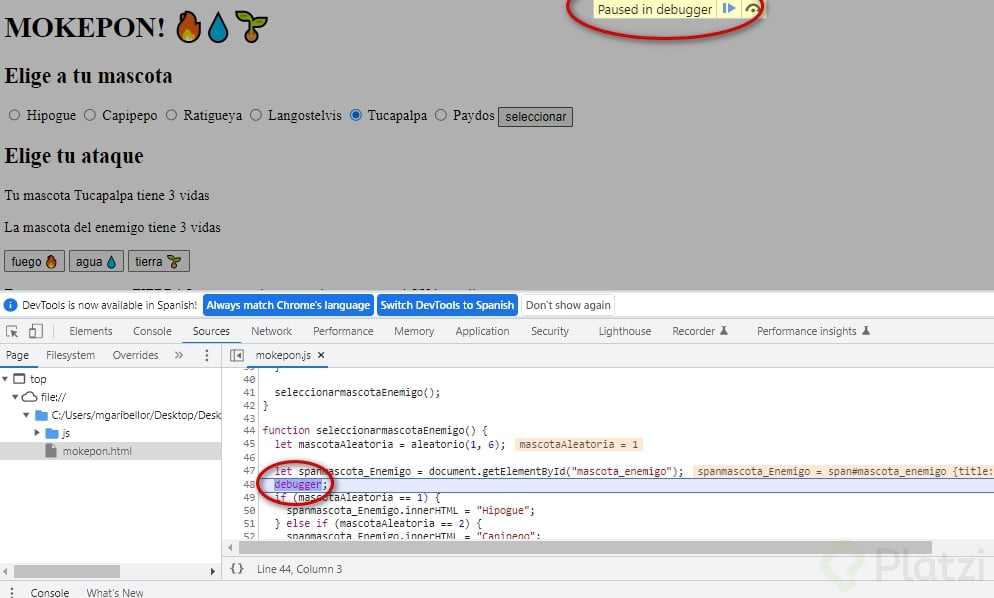Open the Memory tab
This screenshot has width=994, height=598.
414,331
